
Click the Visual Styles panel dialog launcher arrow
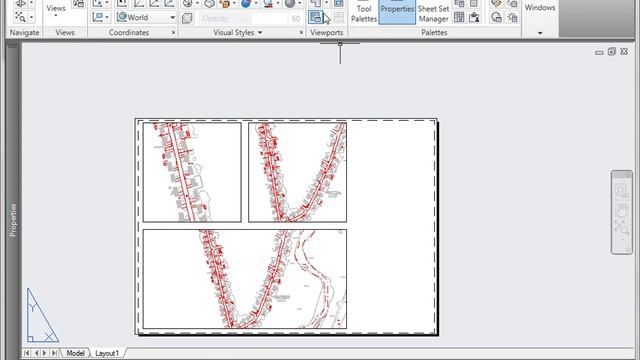[301, 32]
